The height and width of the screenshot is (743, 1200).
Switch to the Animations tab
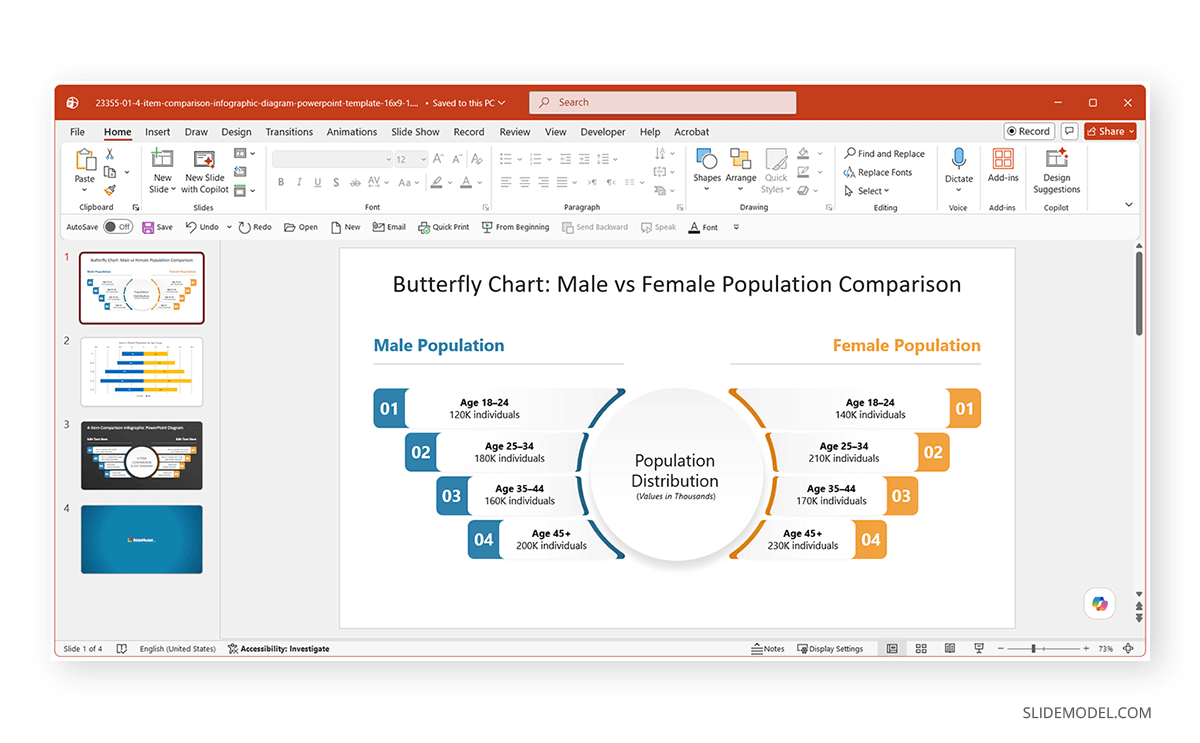point(352,132)
